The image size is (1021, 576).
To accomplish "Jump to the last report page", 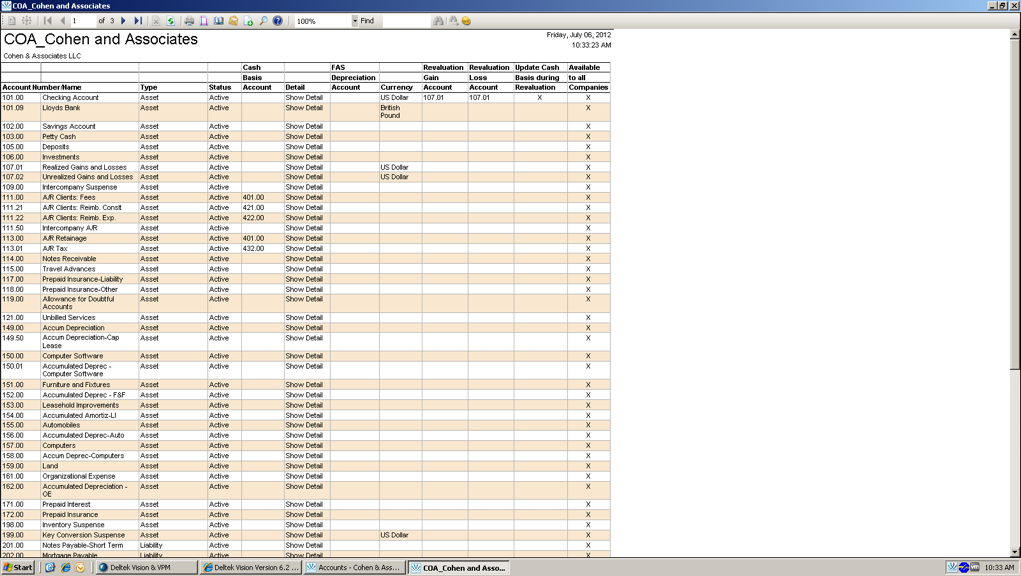I will click(x=138, y=21).
